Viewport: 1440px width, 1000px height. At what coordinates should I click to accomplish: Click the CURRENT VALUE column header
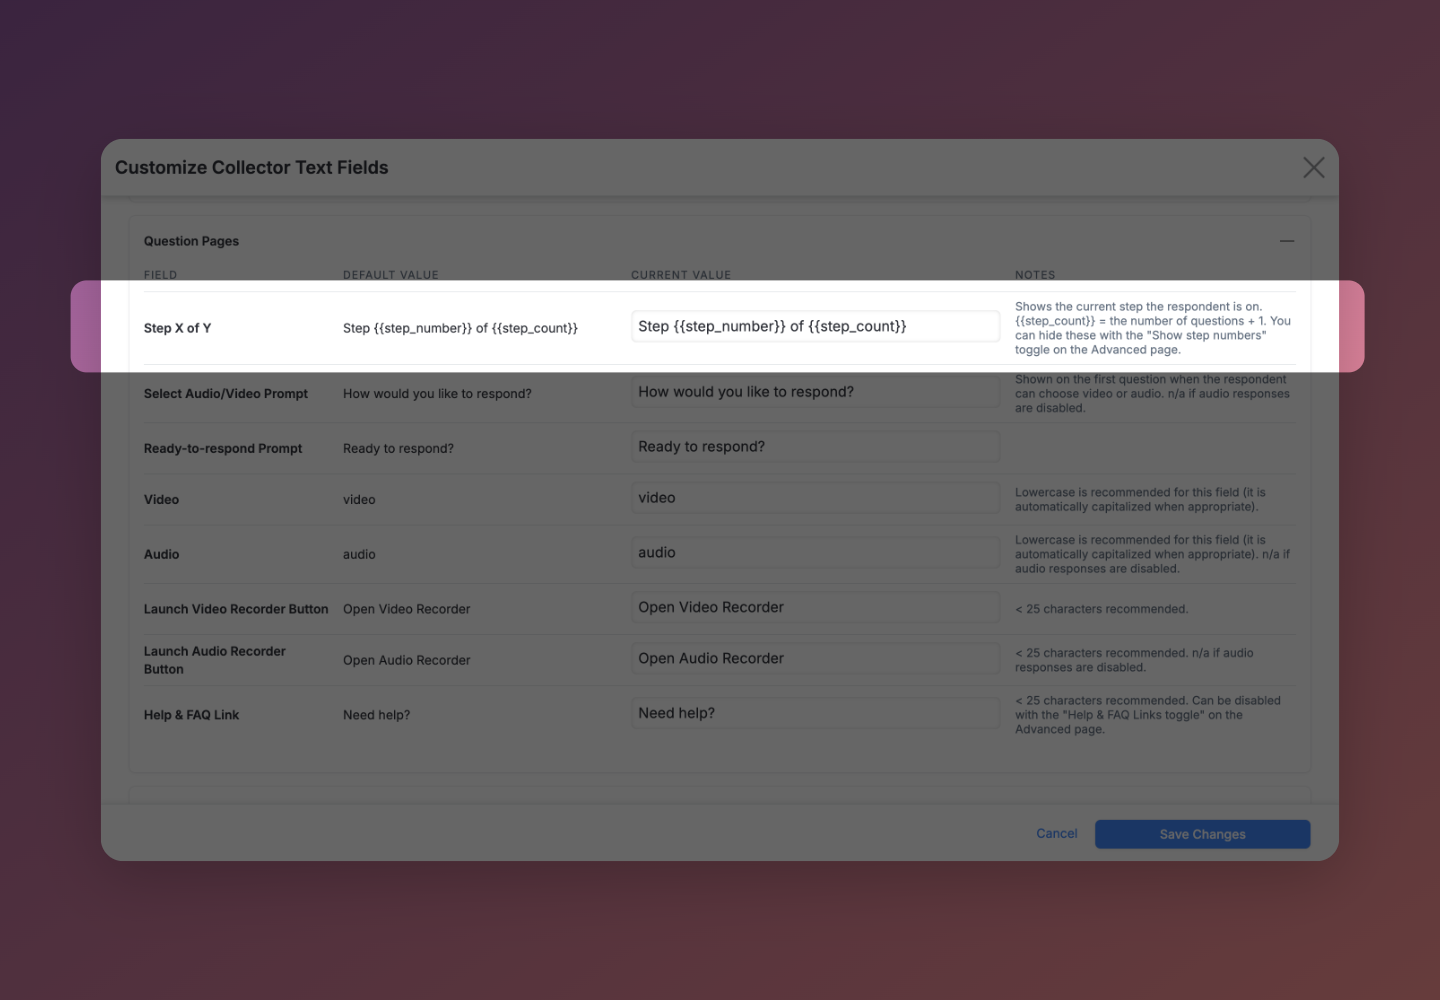pos(681,275)
